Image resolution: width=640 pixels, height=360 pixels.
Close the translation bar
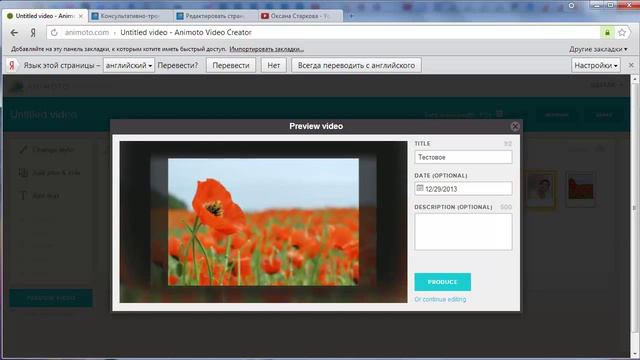pyautogui.click(x=631, y=65)
